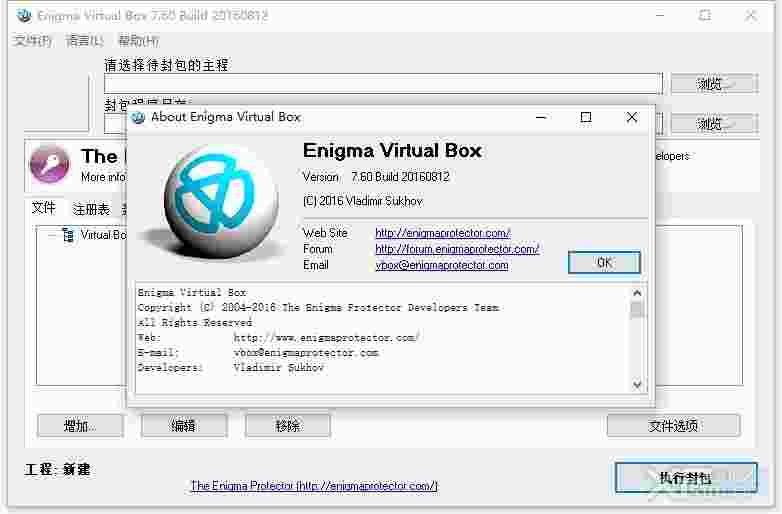Image resolution: width=782 pixels, height=514 pixels.
Task: Open the 帮助(H) menu
Action: click(x=139, y=40)
